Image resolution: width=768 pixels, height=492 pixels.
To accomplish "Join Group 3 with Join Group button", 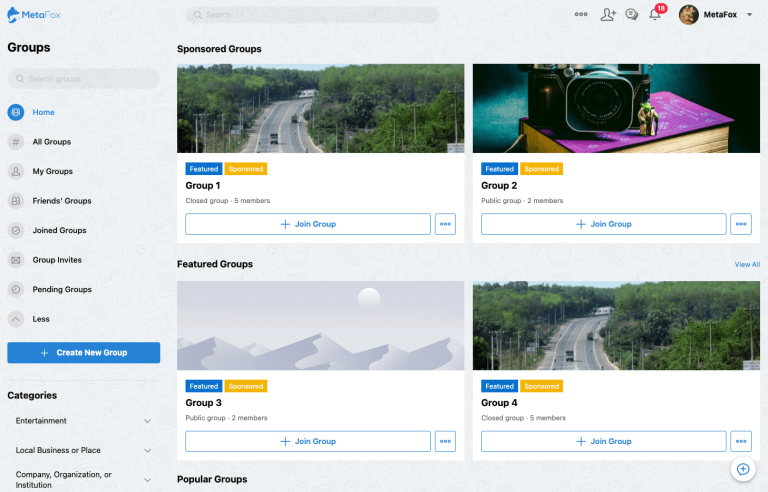I will pyautogui.click(x=308, y=442).
